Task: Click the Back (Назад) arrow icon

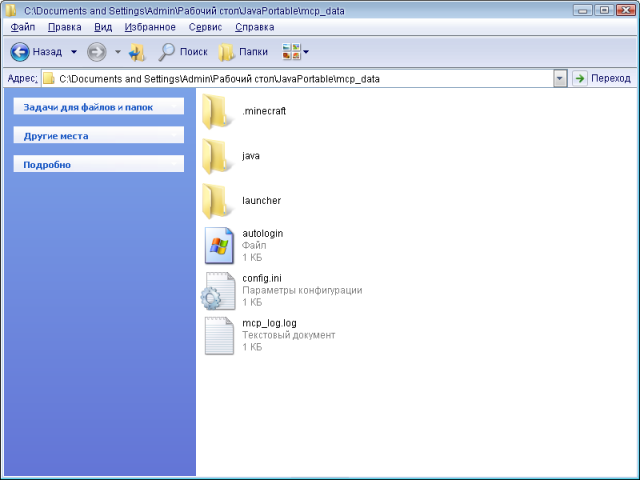Action: tap(20, 51)
